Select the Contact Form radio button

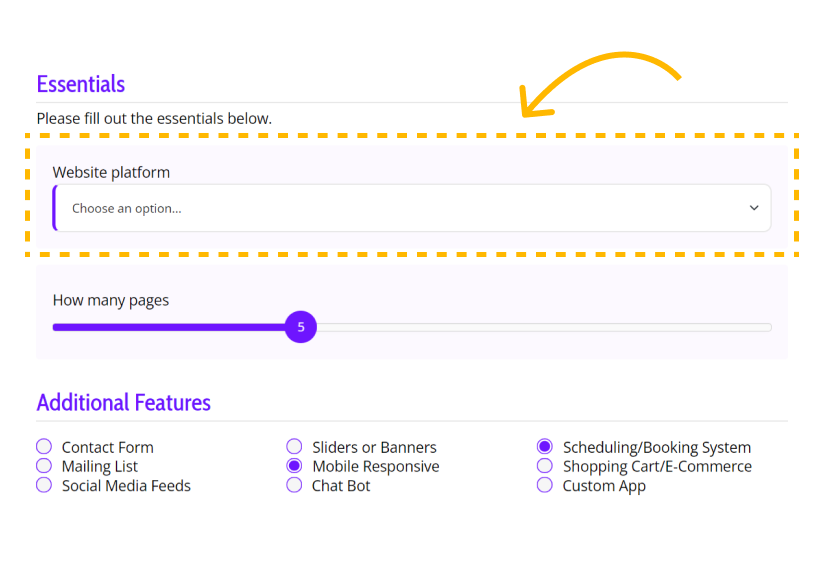point(44,447)
